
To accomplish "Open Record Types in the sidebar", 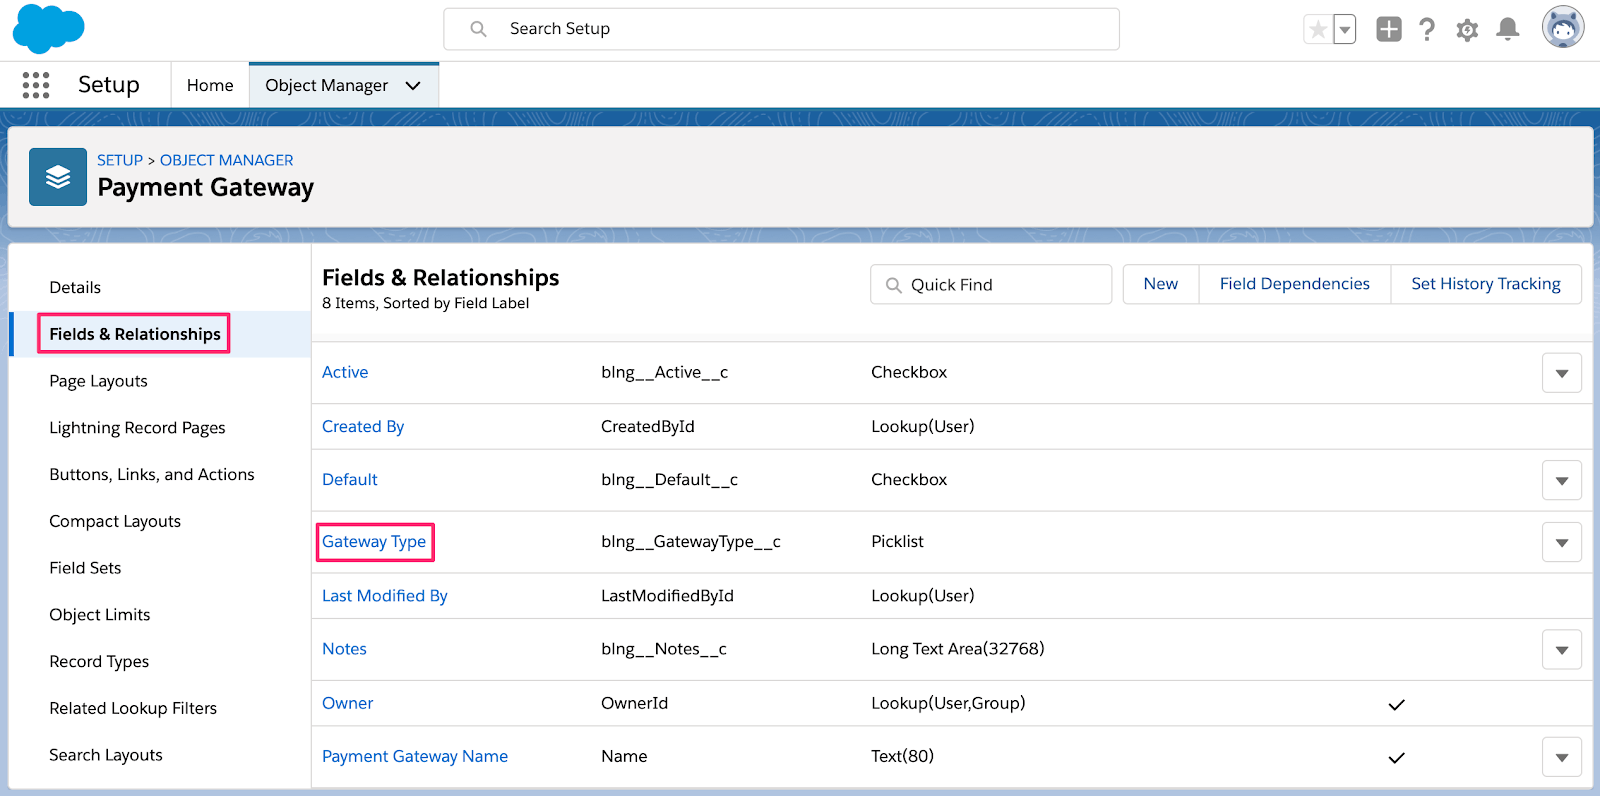I will 99,662.
